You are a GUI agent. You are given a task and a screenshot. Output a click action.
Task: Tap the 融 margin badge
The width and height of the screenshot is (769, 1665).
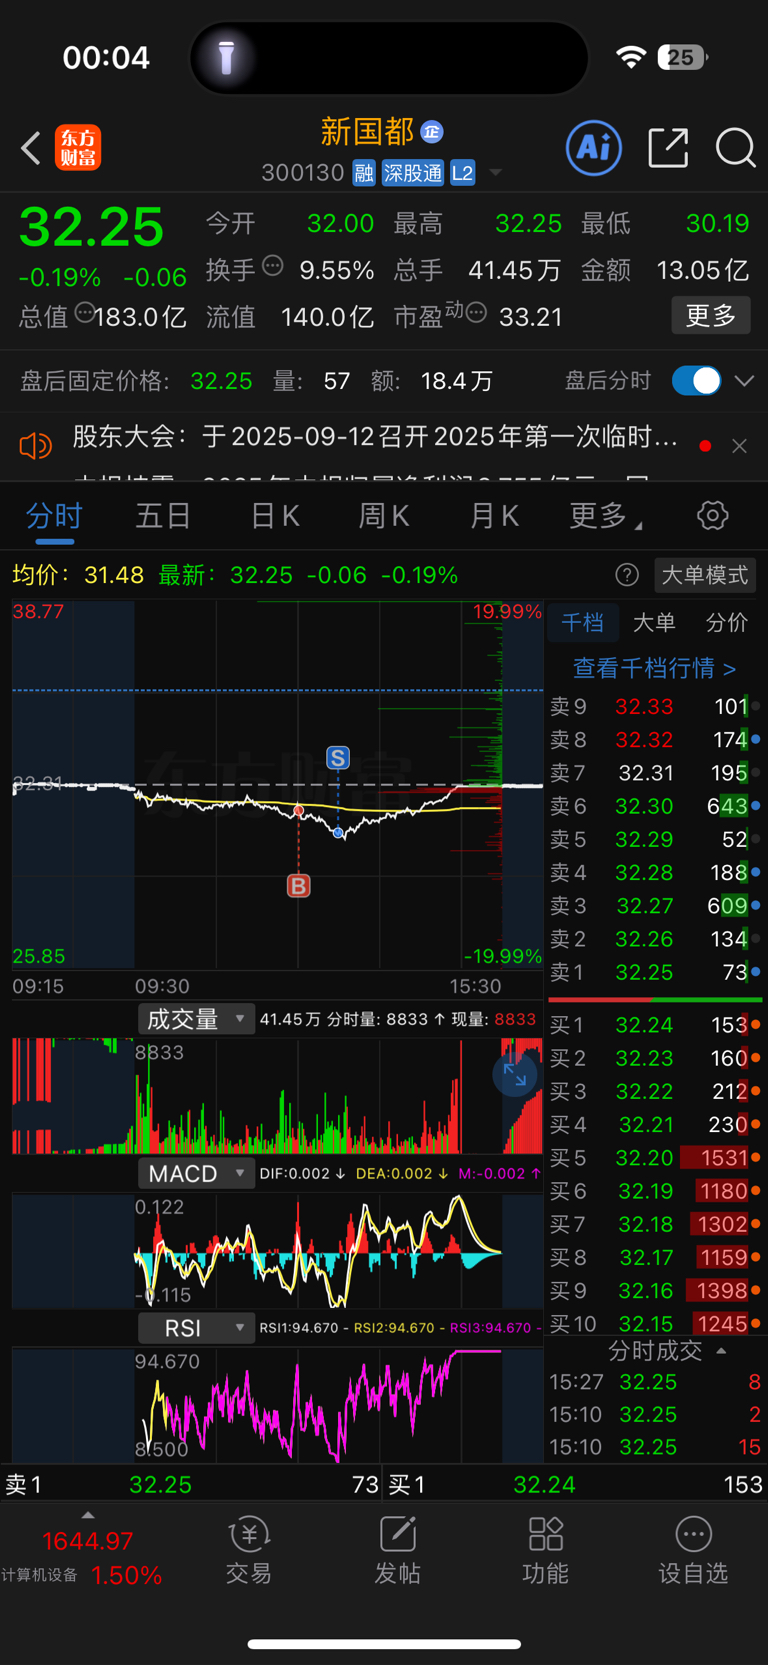point(364,173)
